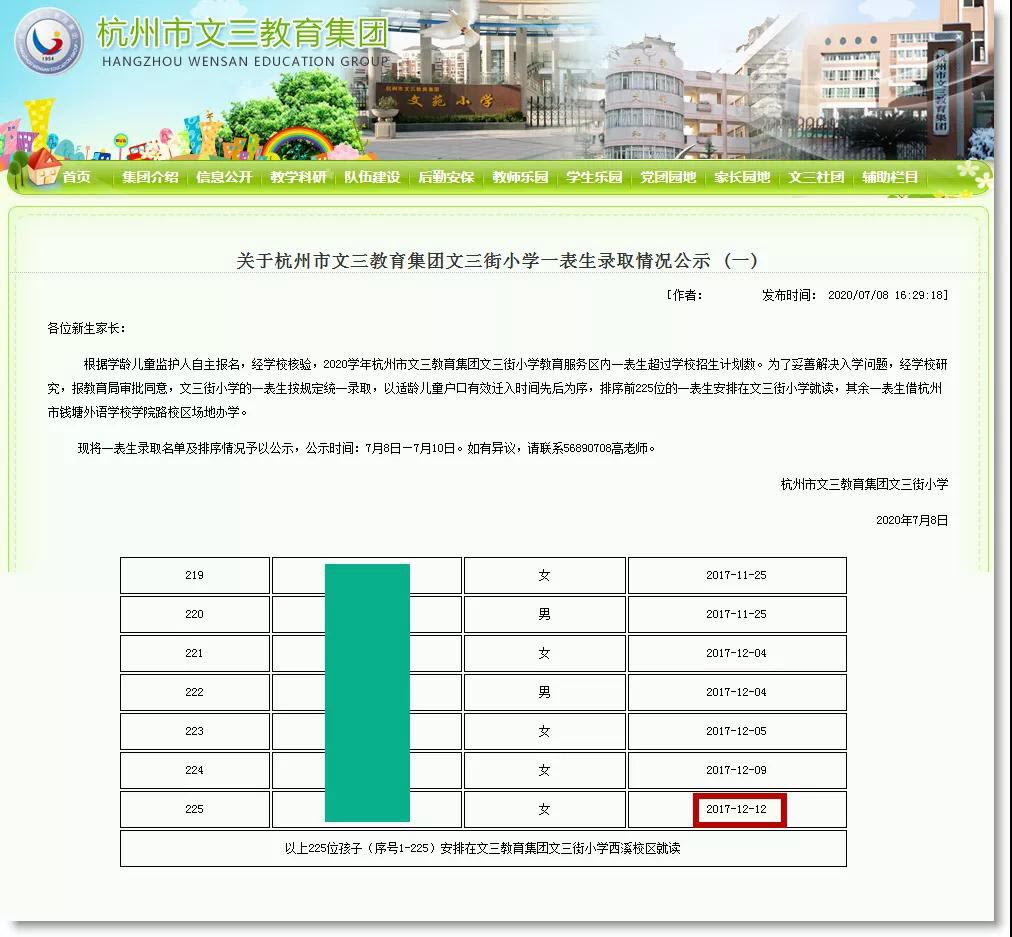The height and width of the screenshot is (937, 1012).
Task: Click the gender cell 女 in row 224
Action: (x=545, y=770)
